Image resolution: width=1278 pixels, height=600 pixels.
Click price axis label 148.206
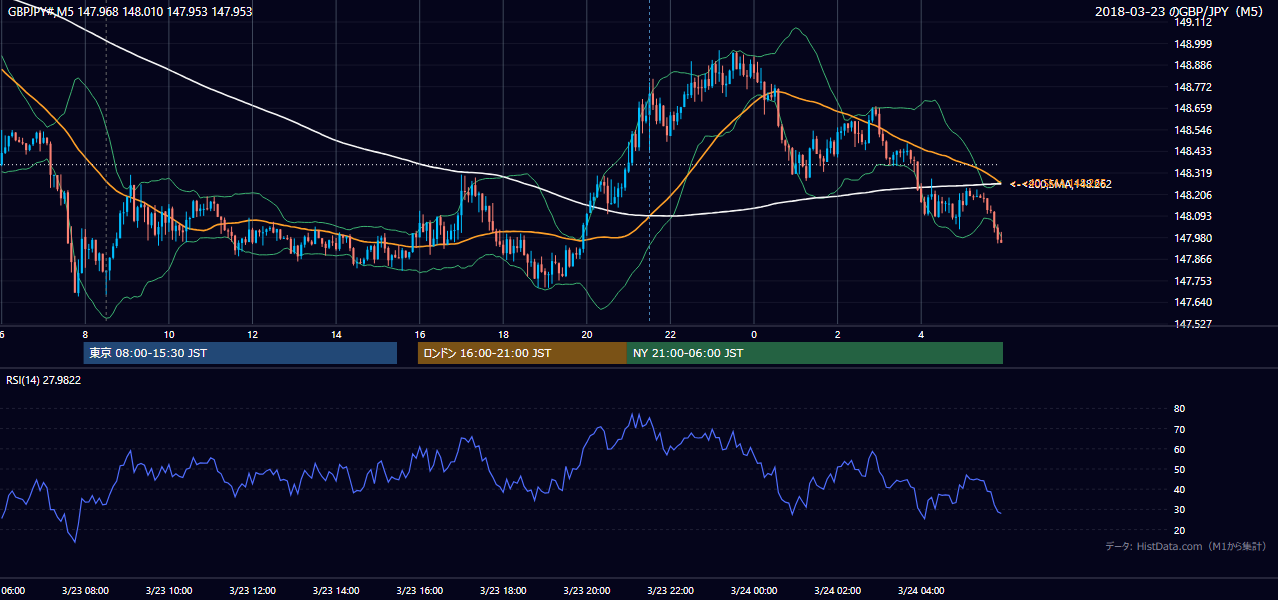(x=1193, y=195)
